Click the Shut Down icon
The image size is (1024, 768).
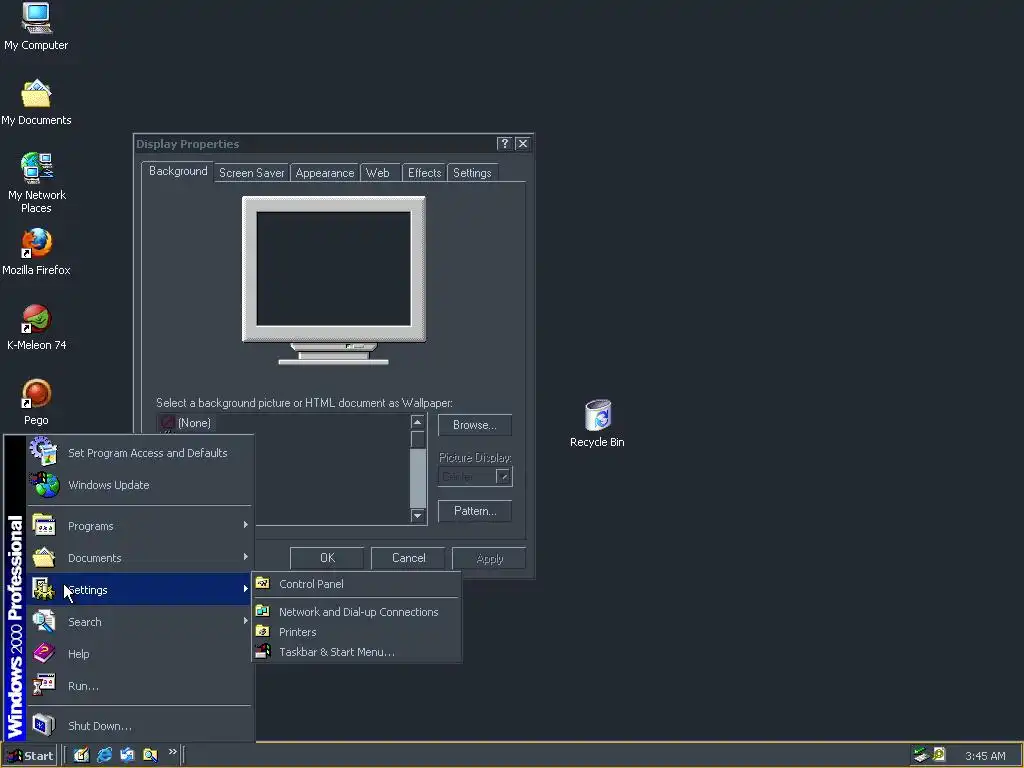(x=44, y=725)
